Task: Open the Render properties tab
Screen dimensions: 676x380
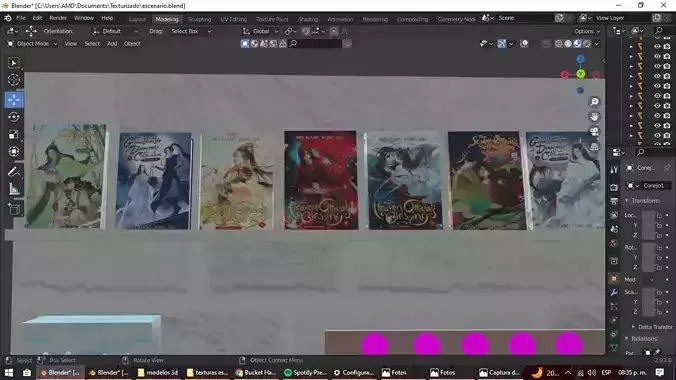Action: tap(614, 187)
